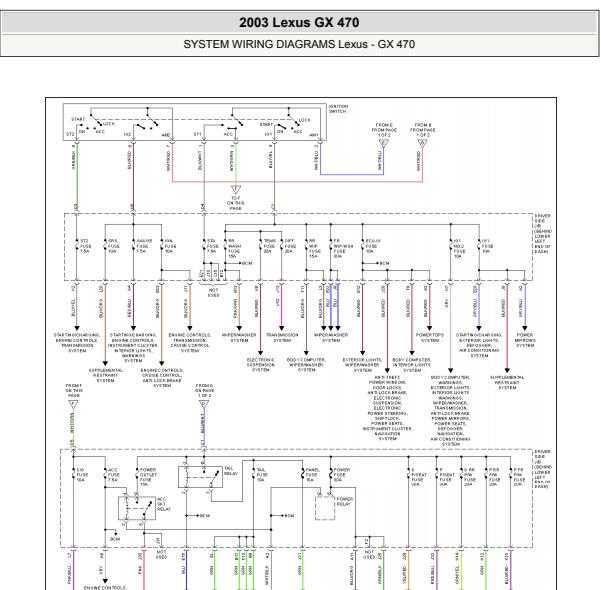Click the ACC FUSE 7.5A label
The width and height of the screenshot is (601, 590).
click(x=113, y=475)
